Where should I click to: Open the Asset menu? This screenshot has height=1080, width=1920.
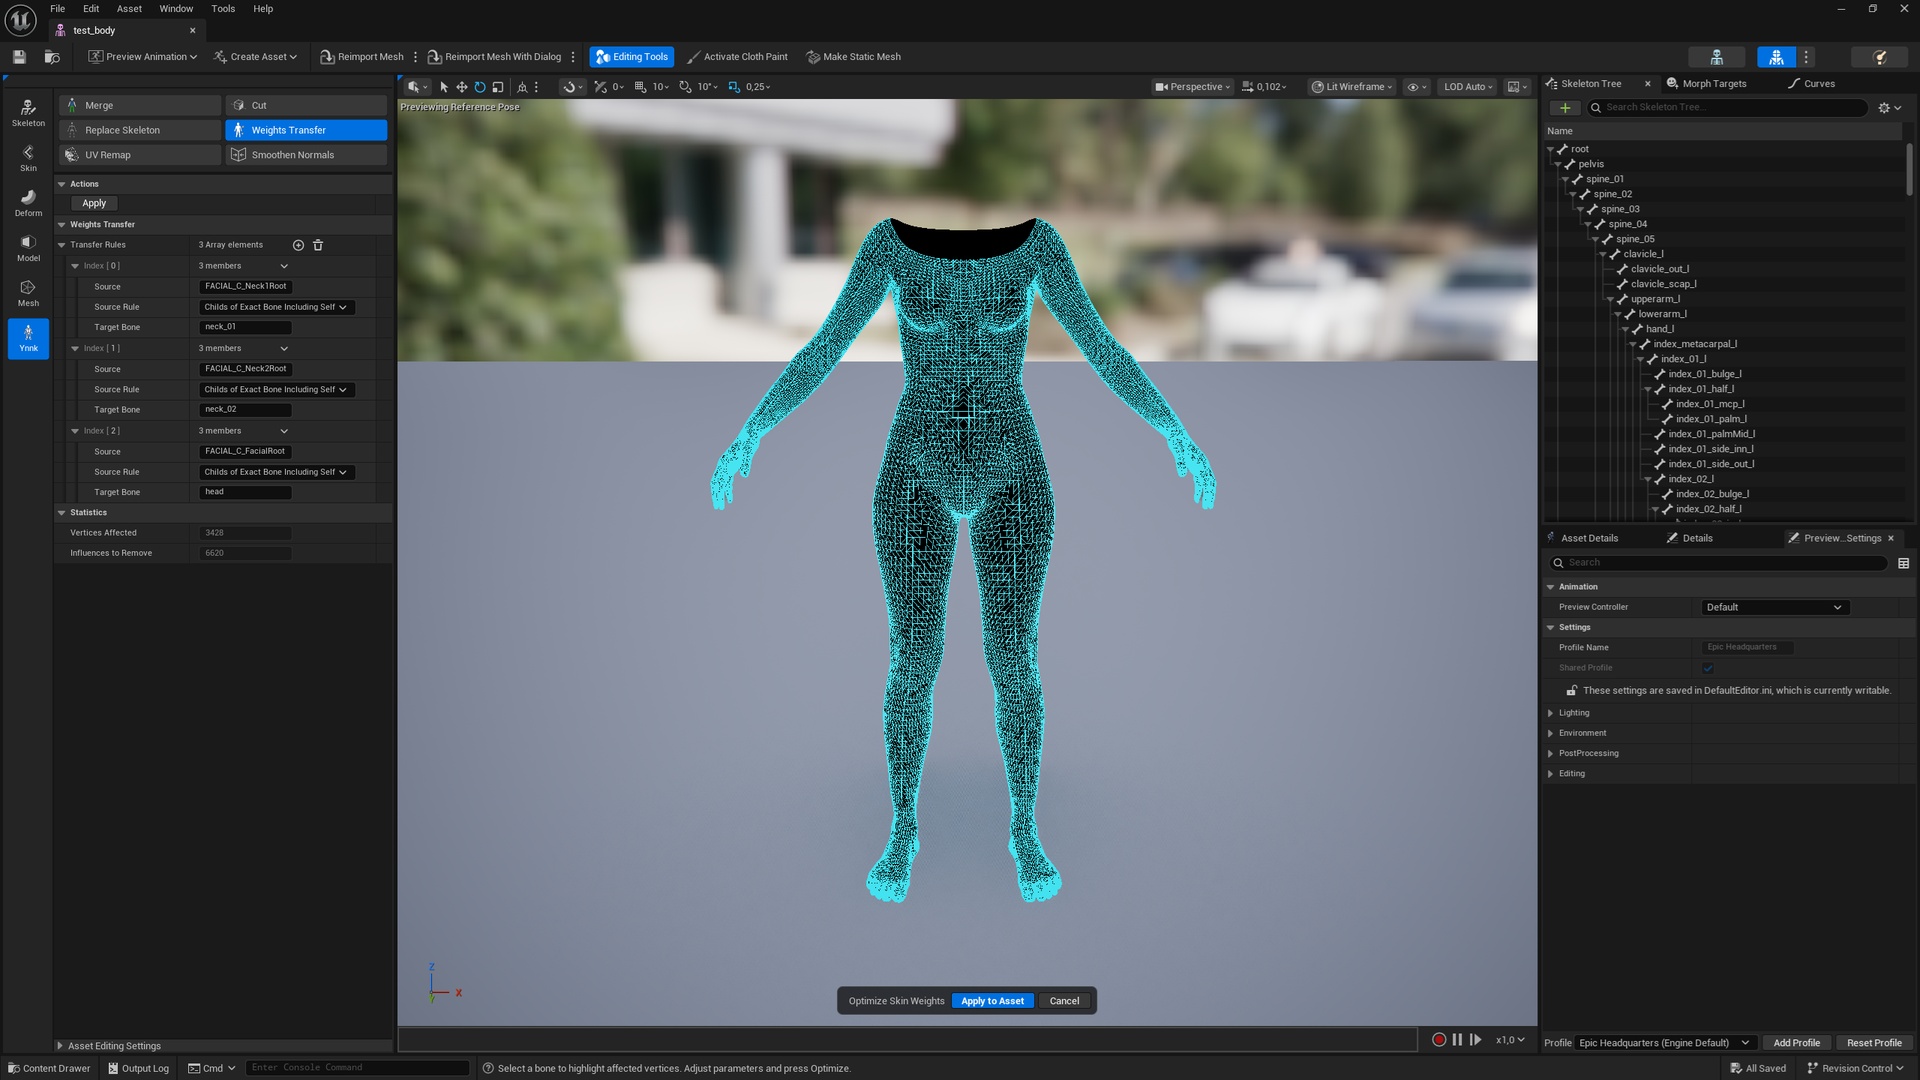click(x=129, y=9)
